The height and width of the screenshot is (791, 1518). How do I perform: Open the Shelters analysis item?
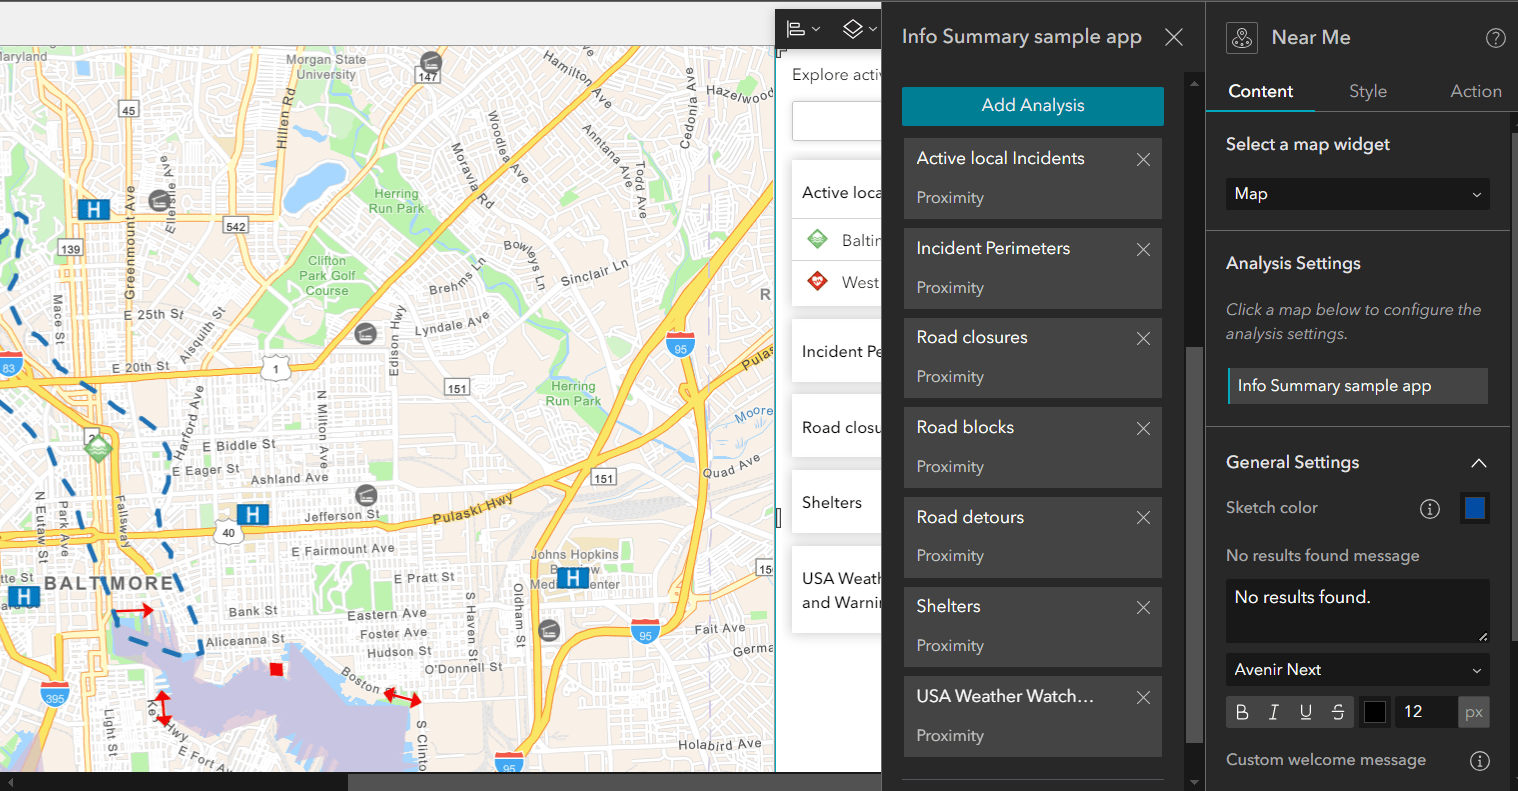pos(1032,626)
